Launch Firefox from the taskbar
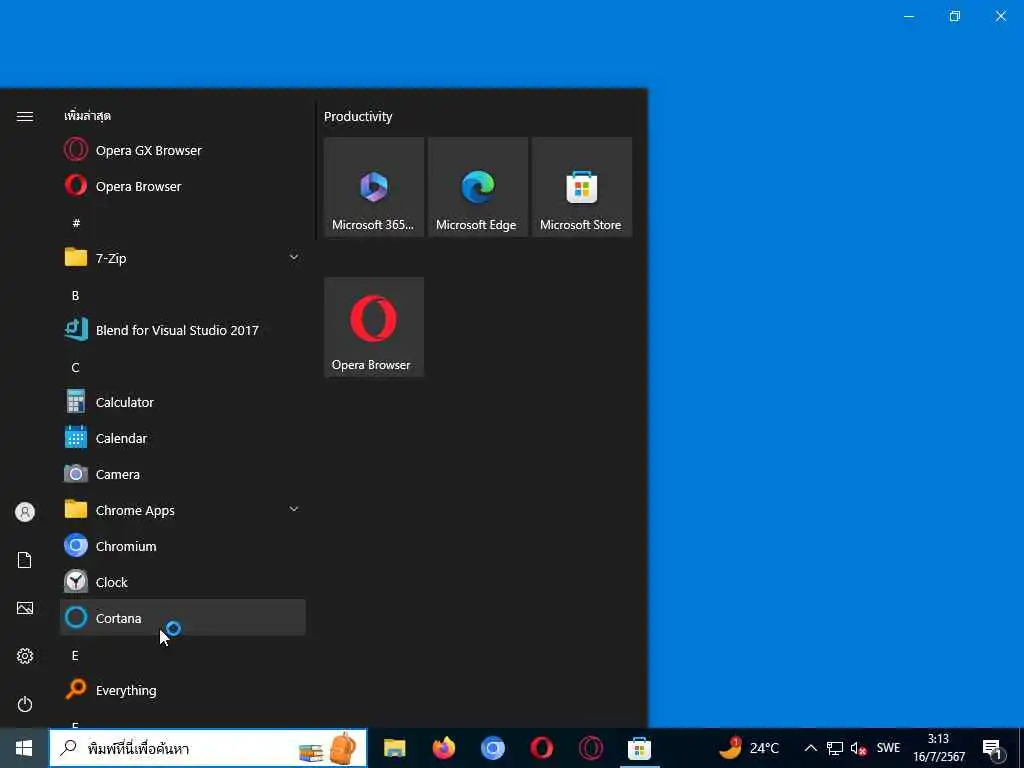This screenshot has height=768, width=1024. tap(443, 748)
